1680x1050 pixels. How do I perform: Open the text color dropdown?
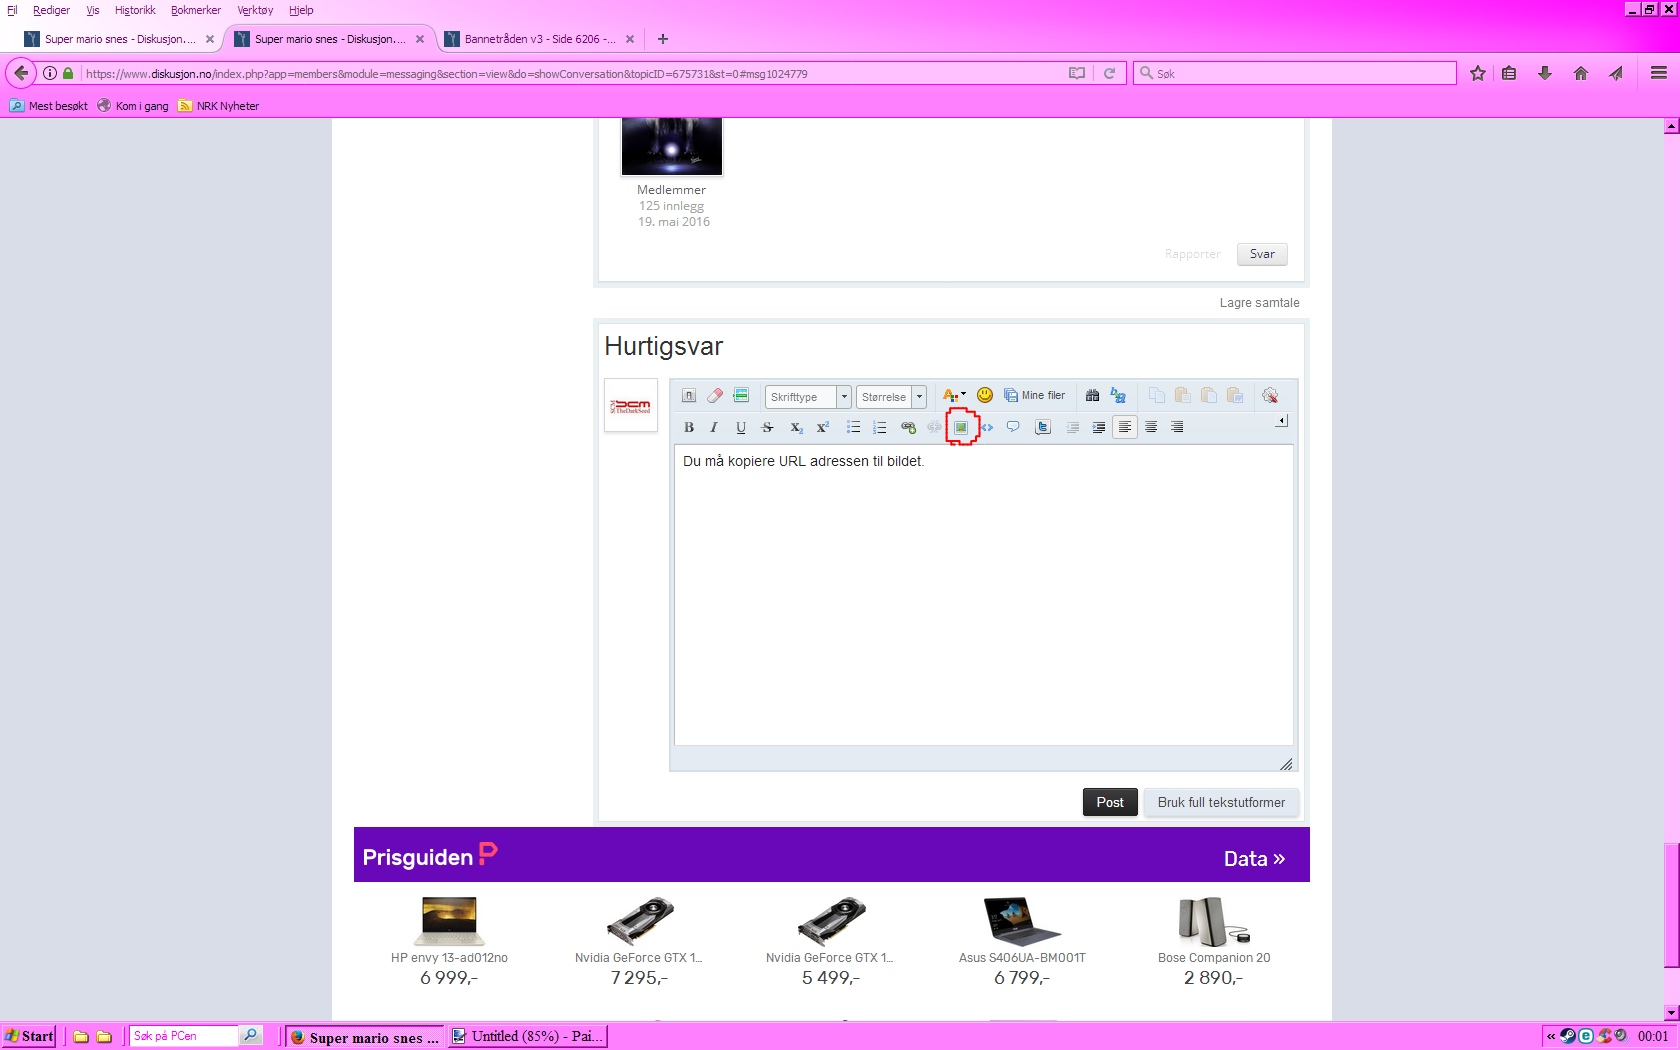pos(955,395)
